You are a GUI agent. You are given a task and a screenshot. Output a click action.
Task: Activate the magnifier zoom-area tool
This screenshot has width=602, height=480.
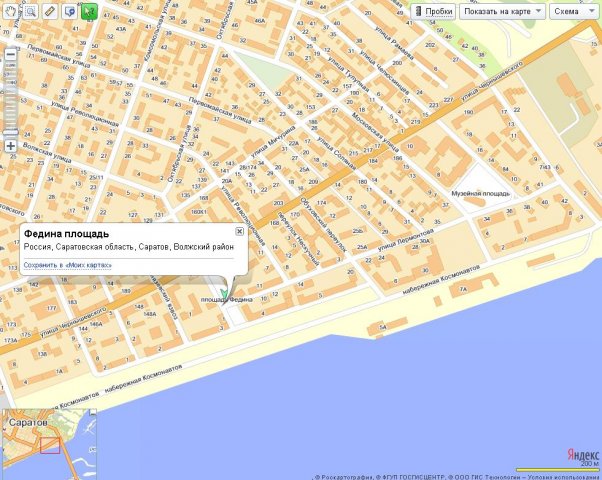(x=30, y=11)
